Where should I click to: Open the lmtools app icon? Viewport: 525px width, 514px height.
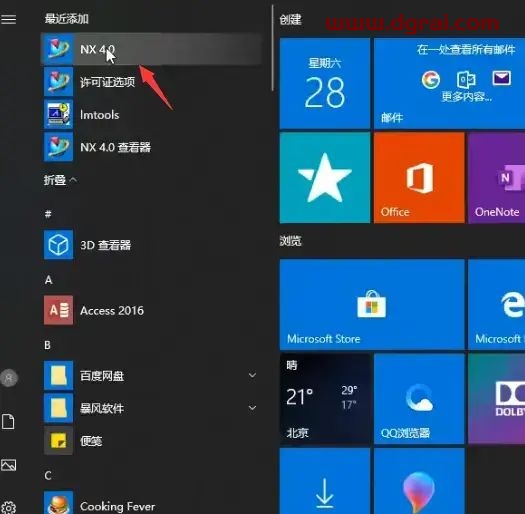[x=58, y=114]
